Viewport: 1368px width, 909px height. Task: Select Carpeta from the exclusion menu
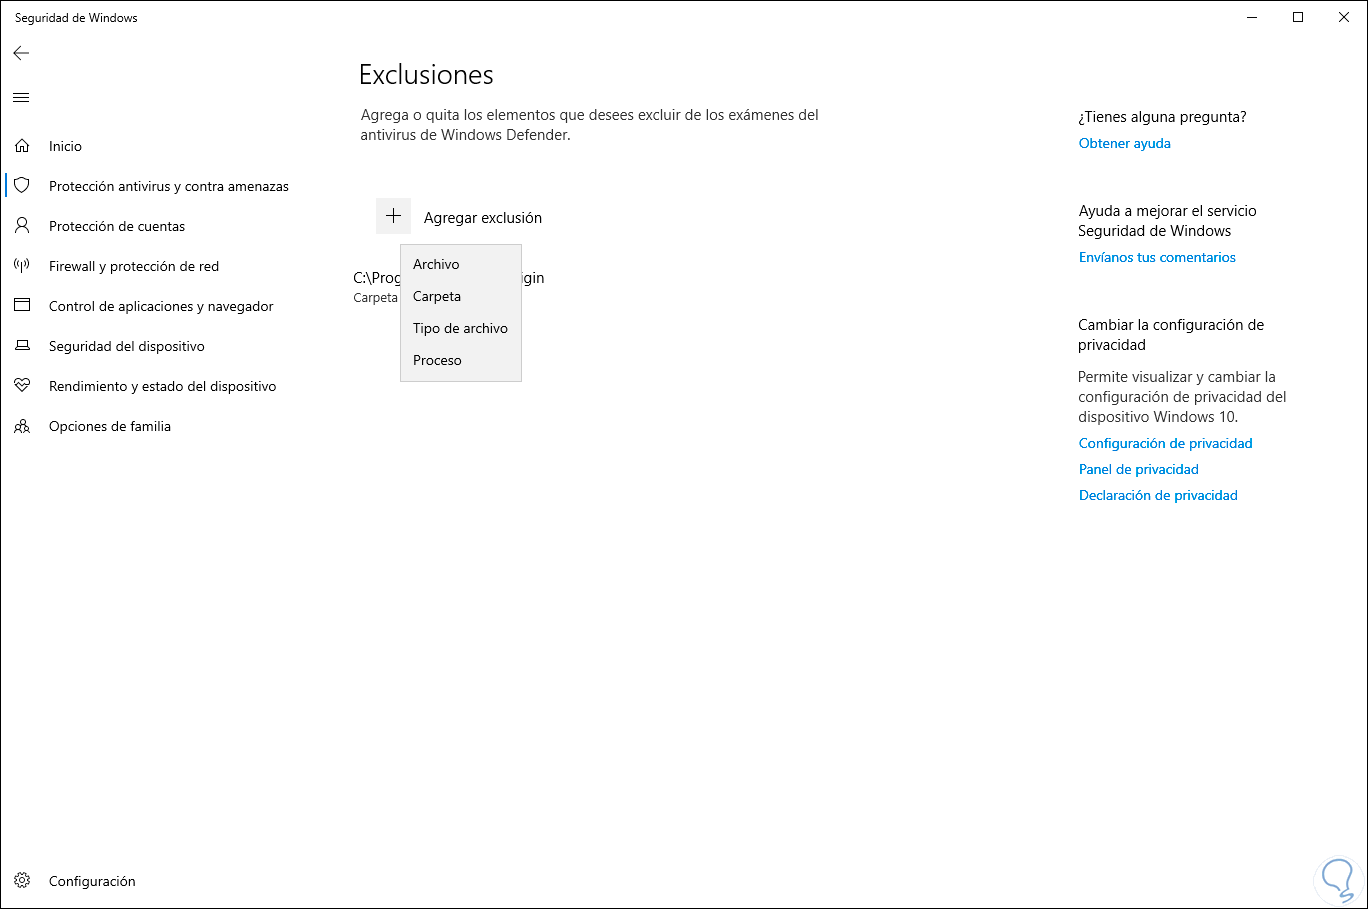(460, 296)
